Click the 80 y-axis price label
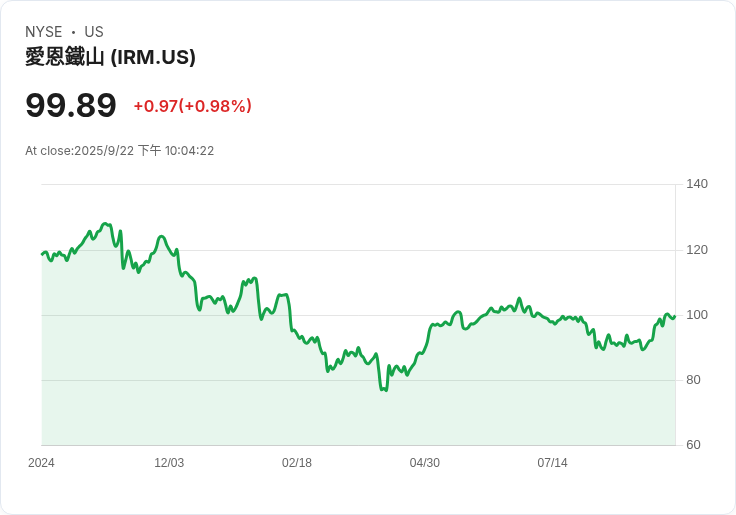Viewport: 736px width, 515px height. coord(693,380)
